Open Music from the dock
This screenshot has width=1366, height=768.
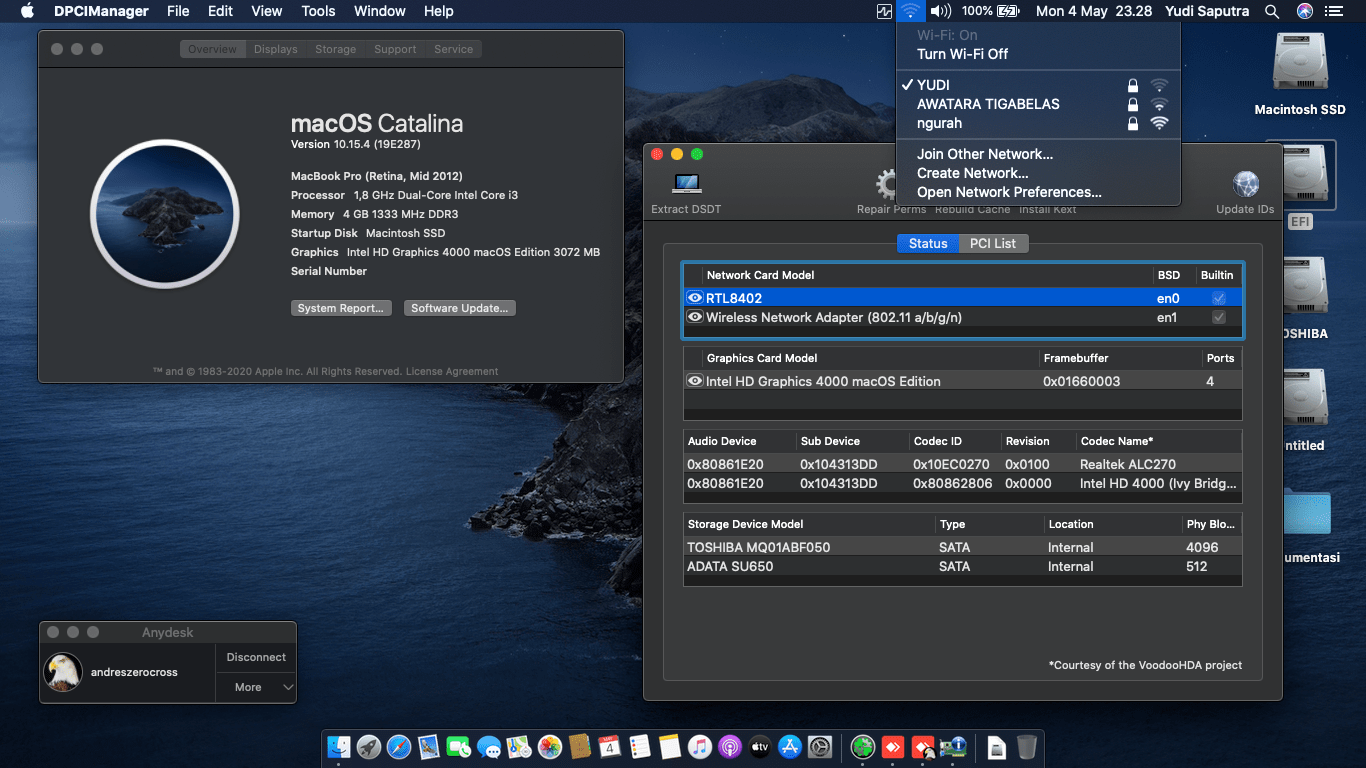point(700,746)
